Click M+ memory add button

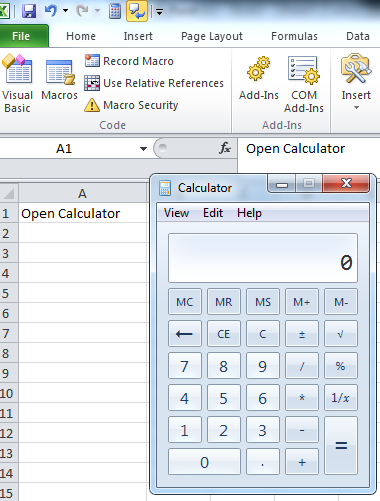[x=302, y=302]
